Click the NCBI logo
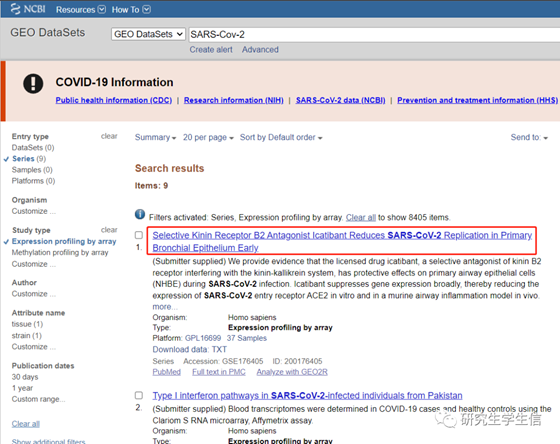Screen dimensions: 560x444 pos(28,9)
